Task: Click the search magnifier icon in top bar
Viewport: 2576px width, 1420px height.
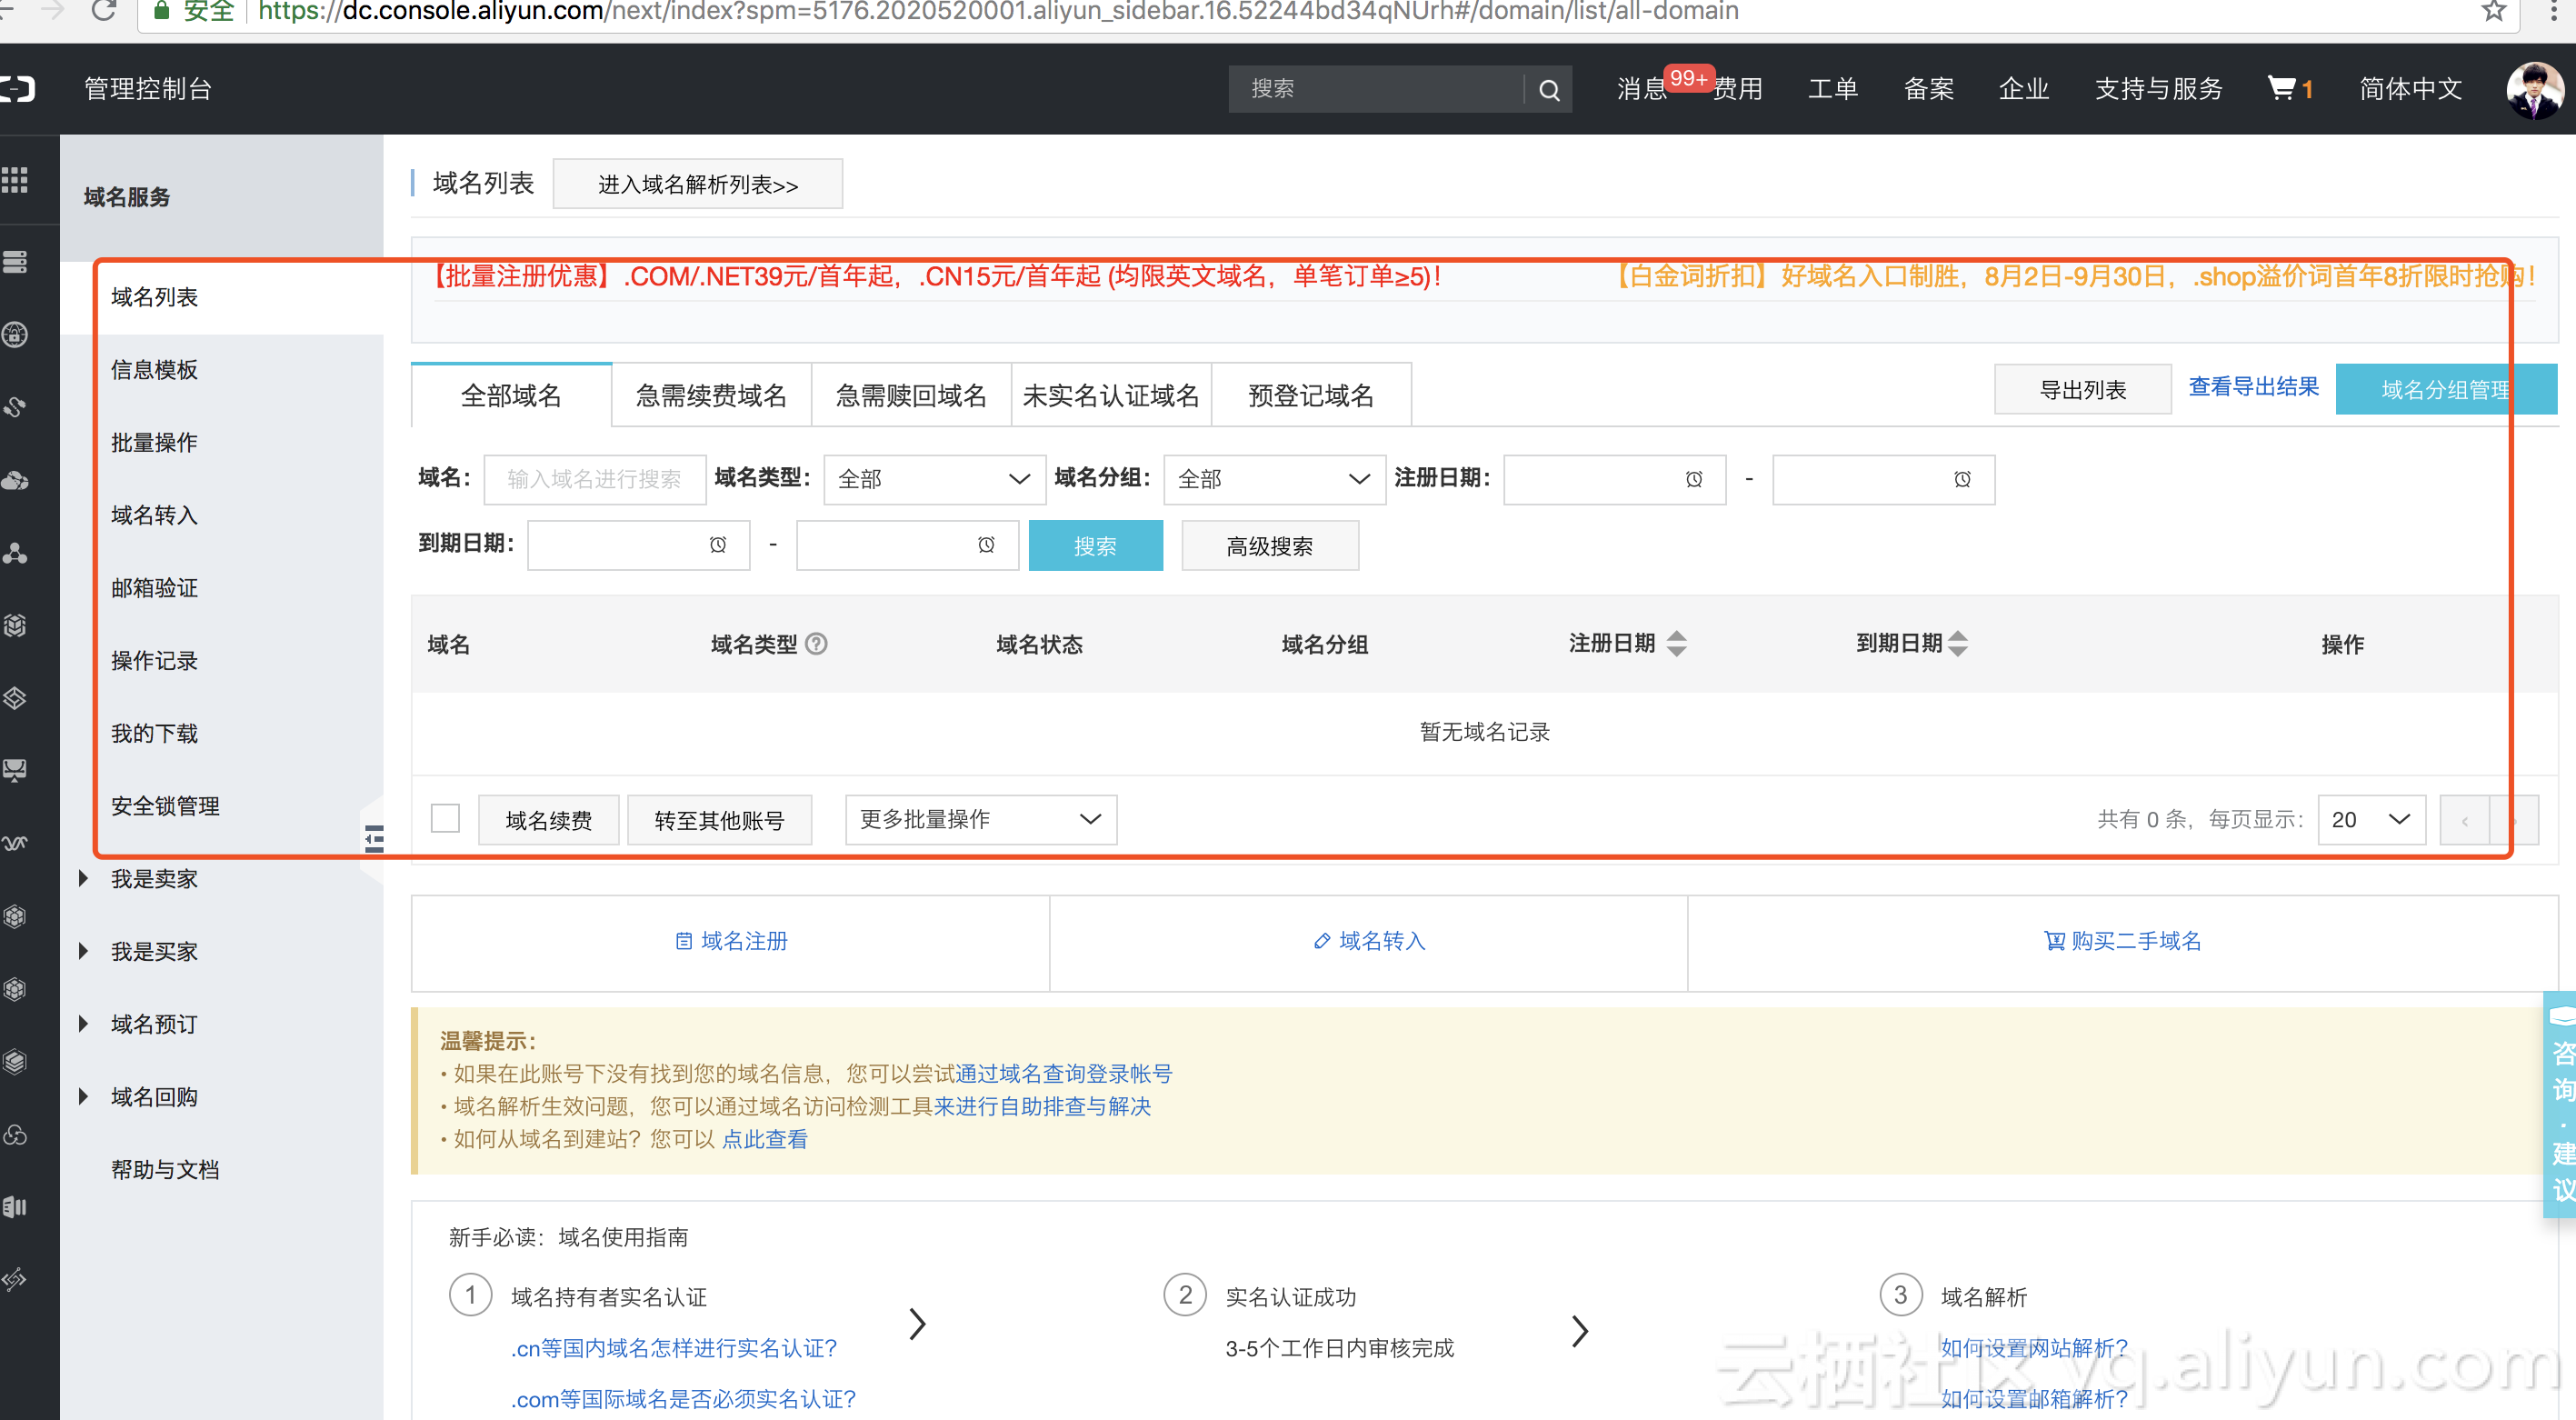Action: point(1549,90)
